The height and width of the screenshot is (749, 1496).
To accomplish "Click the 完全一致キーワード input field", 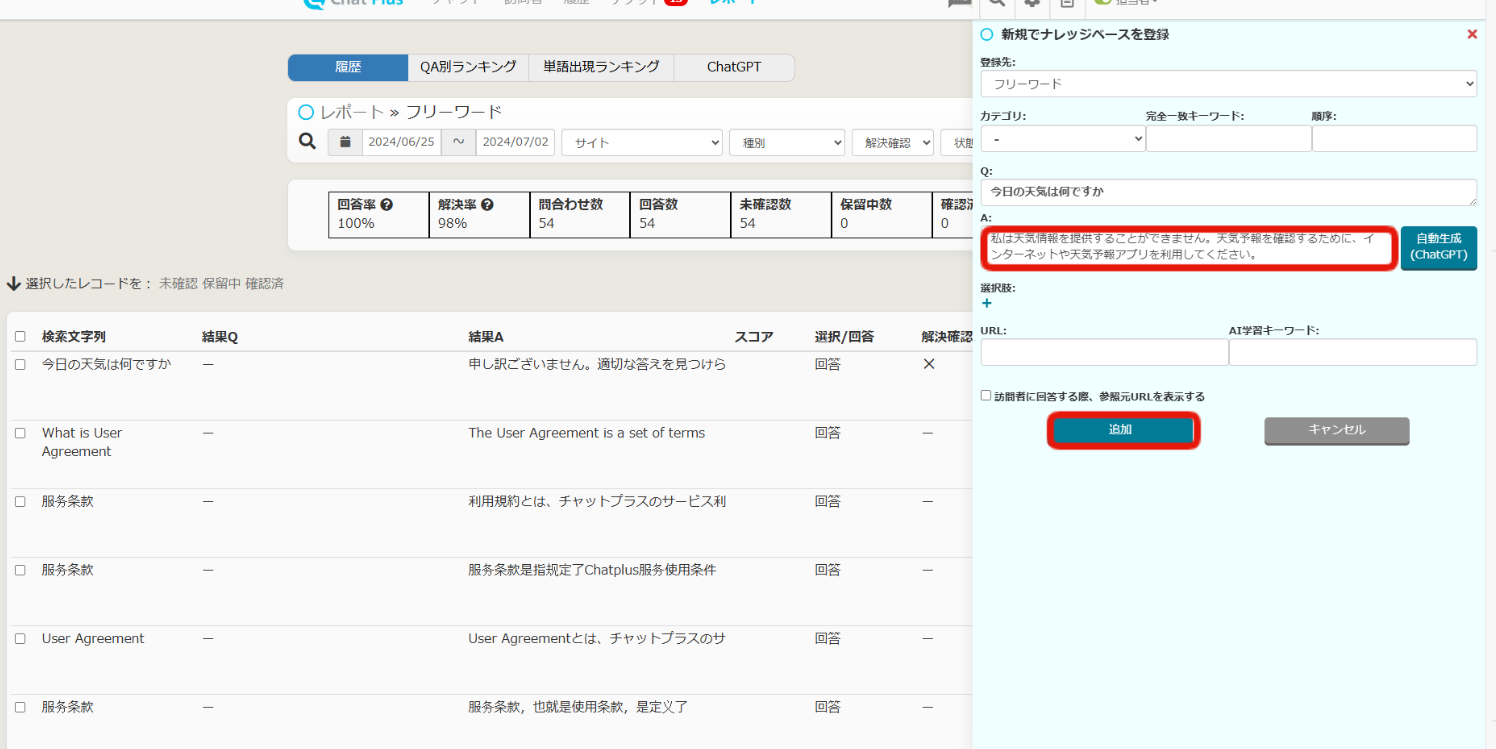I will [1228, 139].
